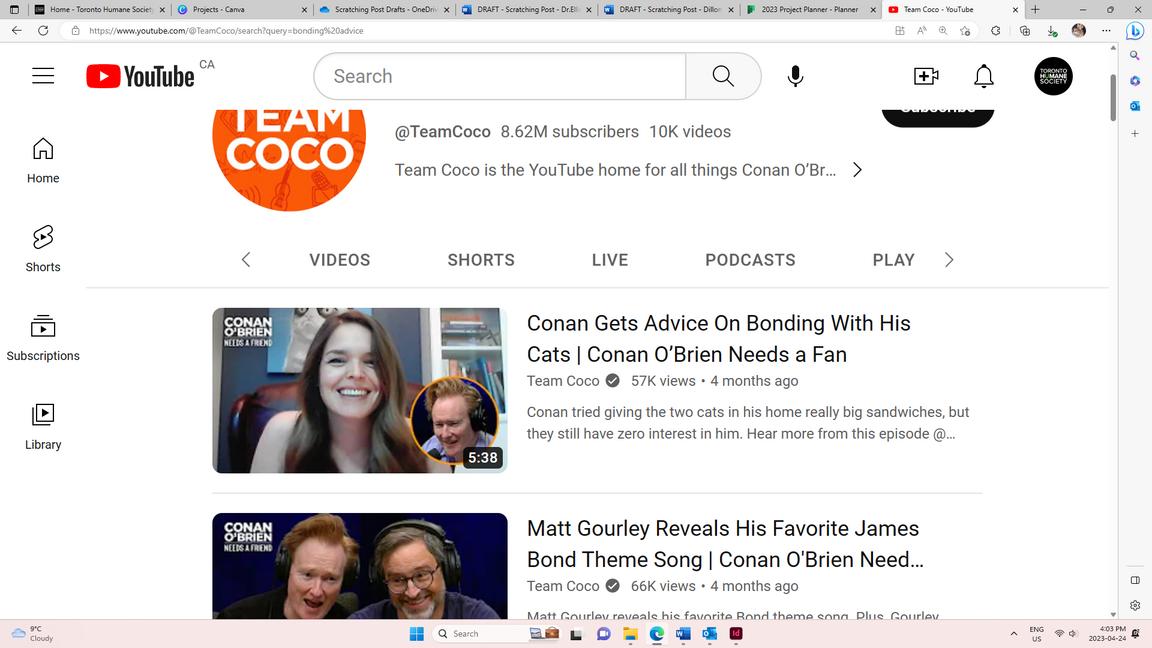The width and height of the screenshot is (1152, 648).
Task: Open the Create video icon
Action: point(926,76)
